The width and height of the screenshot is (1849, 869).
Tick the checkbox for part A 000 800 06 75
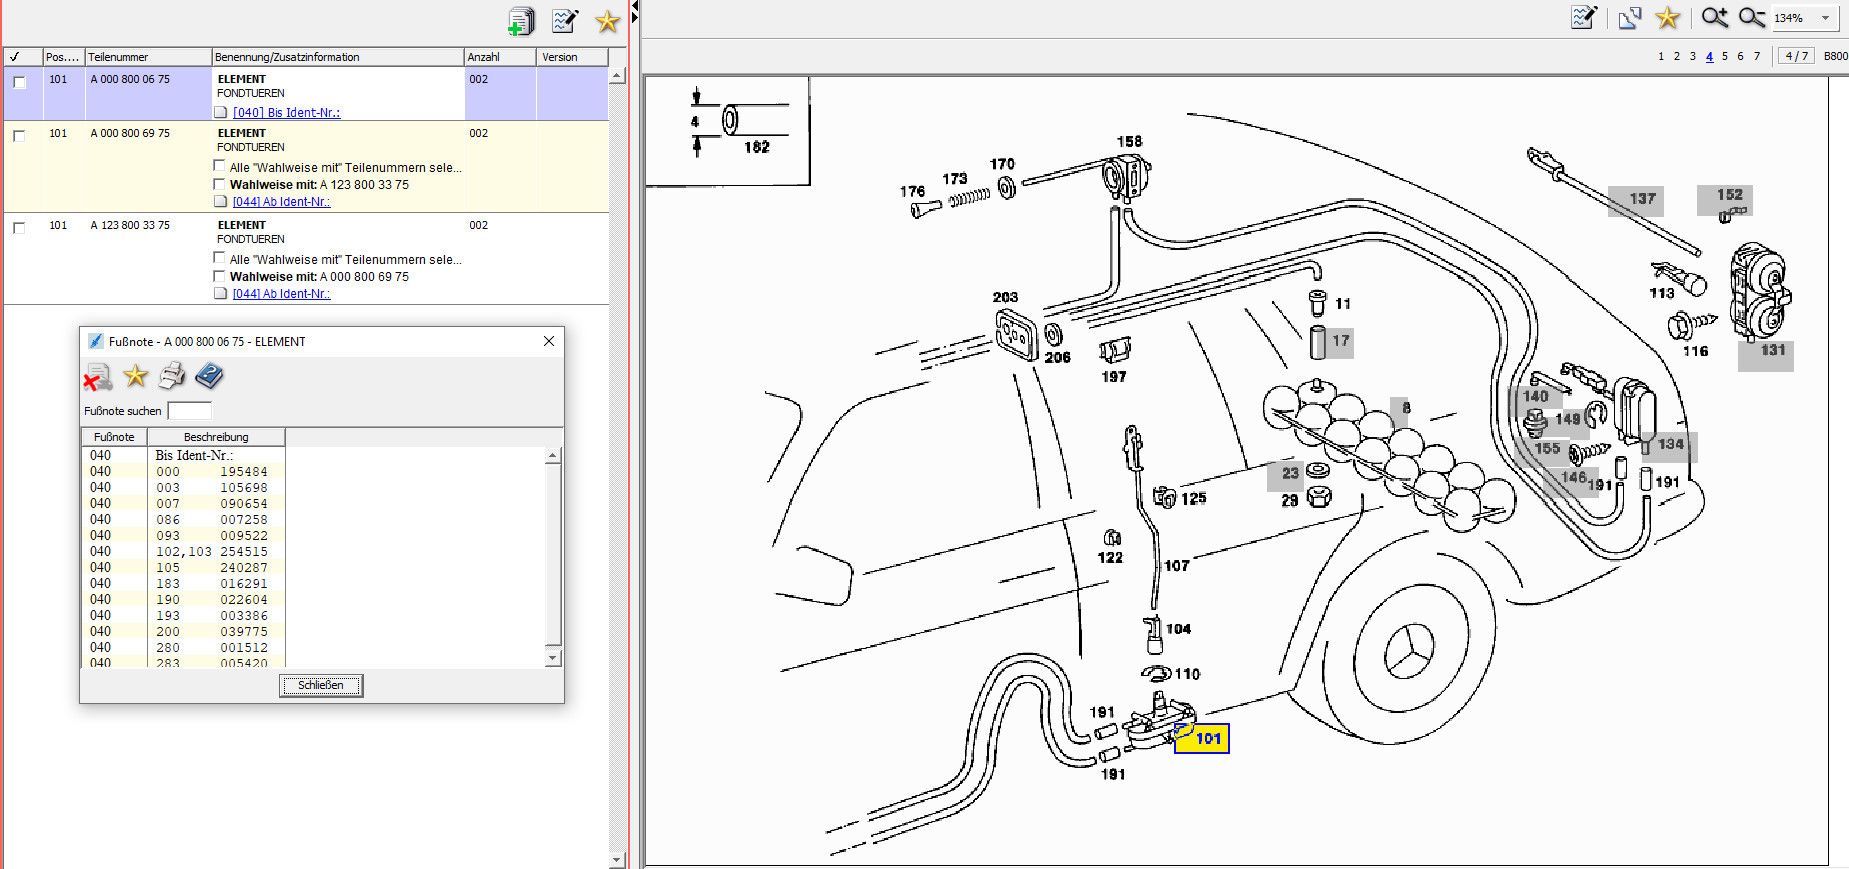point(19,83)
